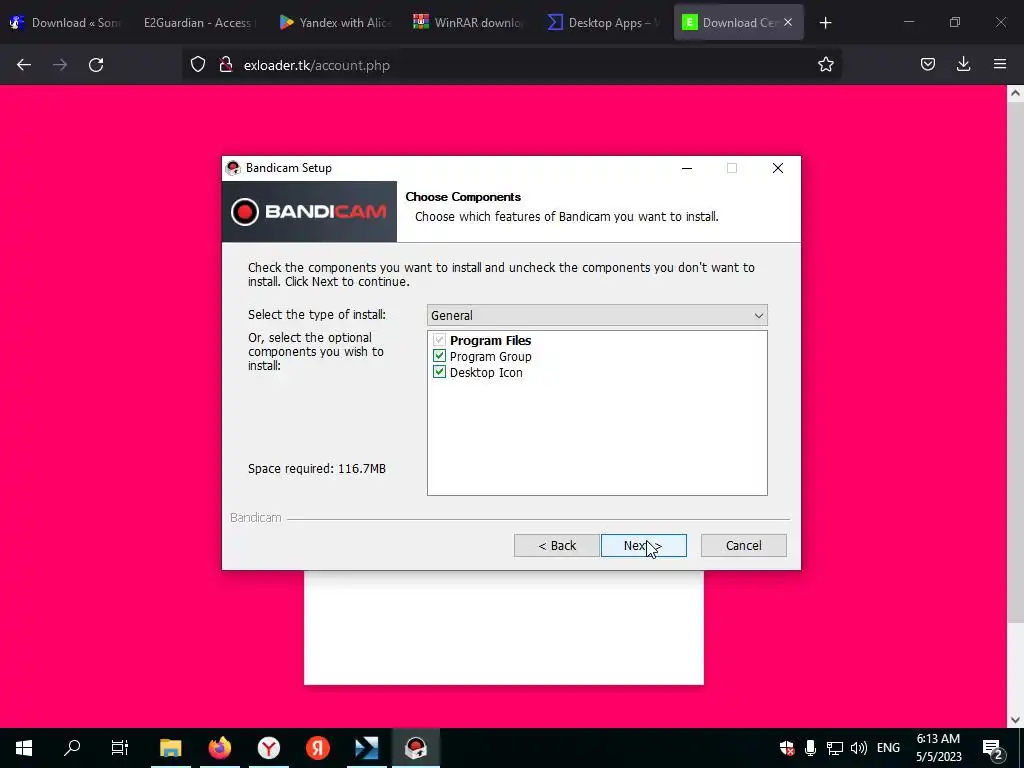Cancel the Bandicam installation
This screenshot has height=768, width=1024.
pyautogui.click(x=743, y=545)
